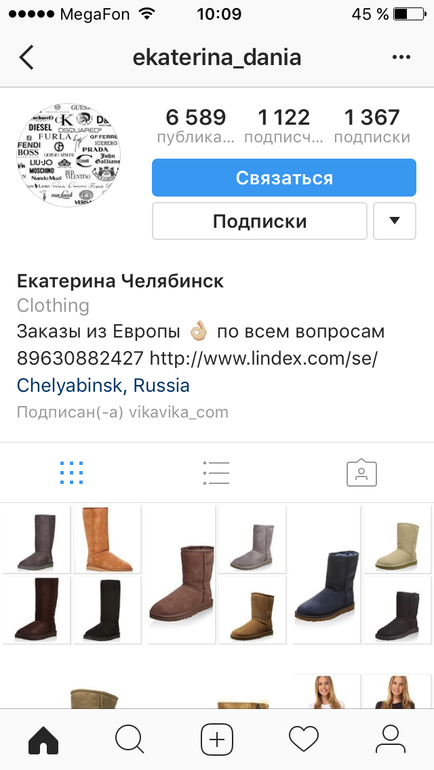Image resolution: width=434 pixels, height=770 pixels.
Task: Open the three-dots options menu
Action: click(401, 57)
